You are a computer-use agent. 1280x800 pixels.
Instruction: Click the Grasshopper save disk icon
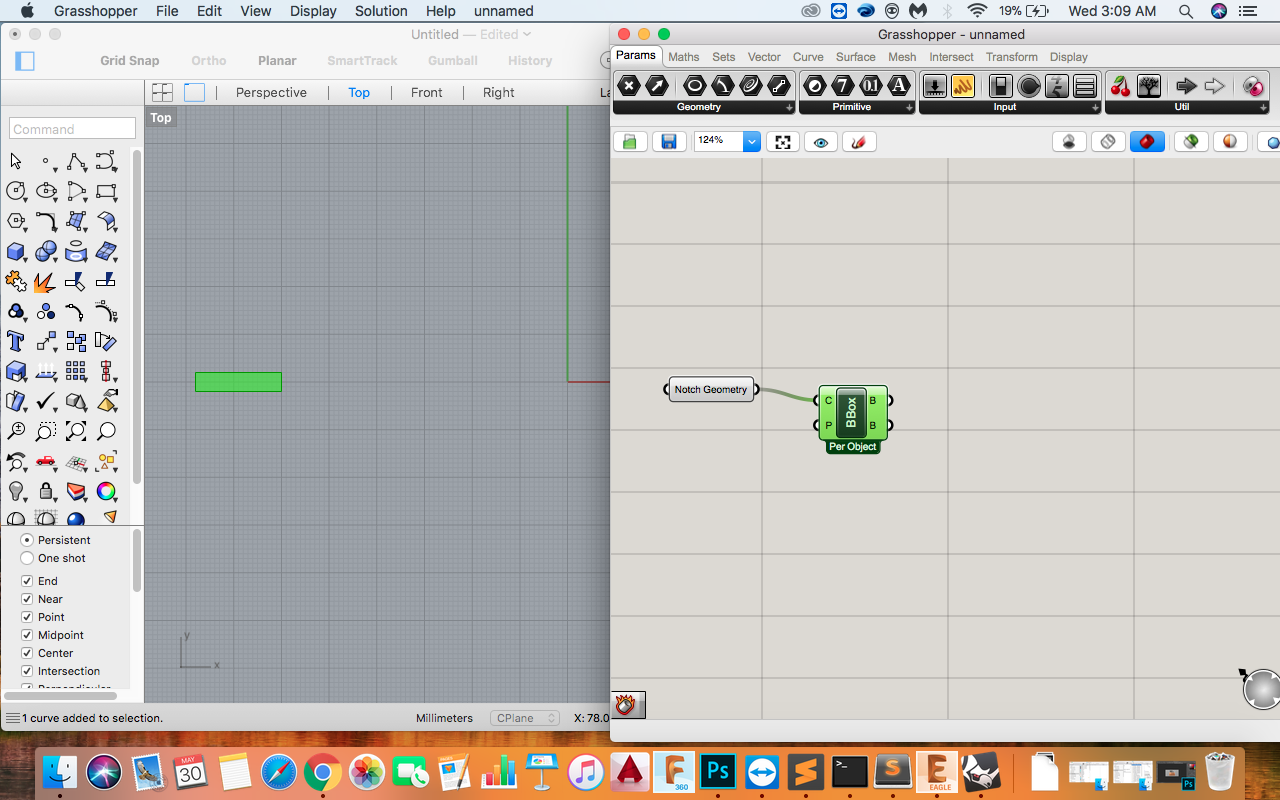669,142
